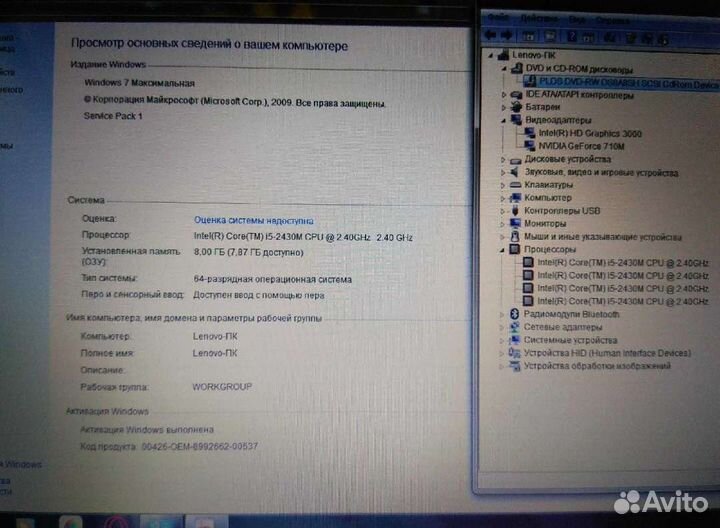
Task: Click Активация Windows выполнена text
Action: point(147,430)
